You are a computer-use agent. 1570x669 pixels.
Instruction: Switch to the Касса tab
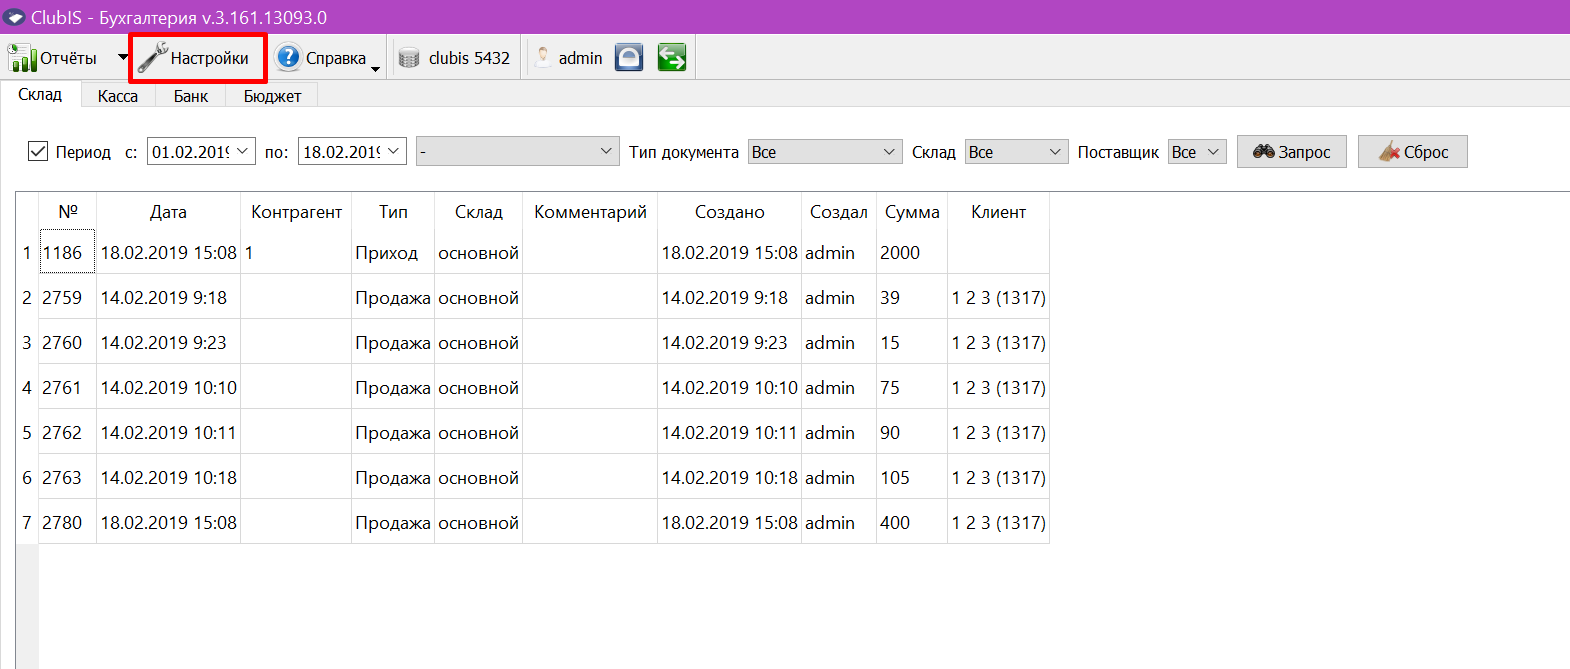[x=118, y=96]
